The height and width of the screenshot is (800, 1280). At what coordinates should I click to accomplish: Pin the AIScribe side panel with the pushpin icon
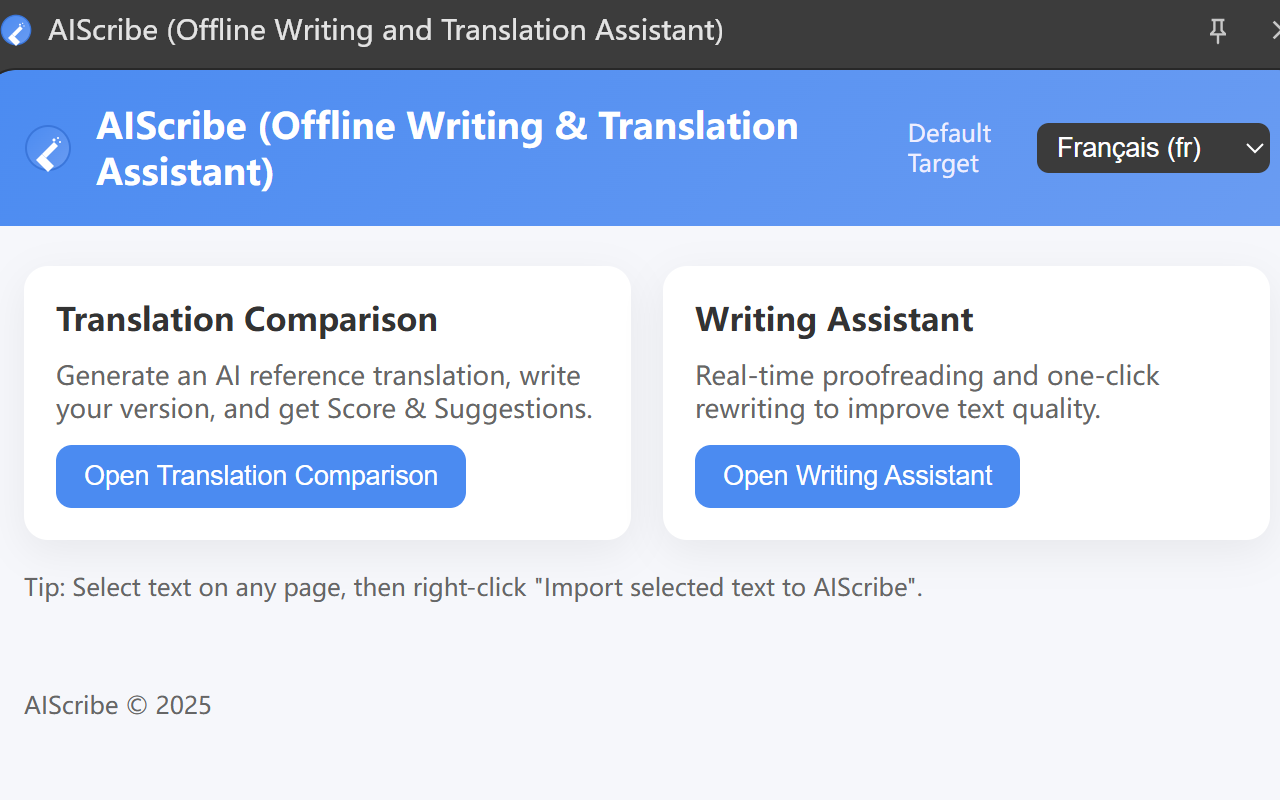pyautogui.click(x=1217, y=31)
